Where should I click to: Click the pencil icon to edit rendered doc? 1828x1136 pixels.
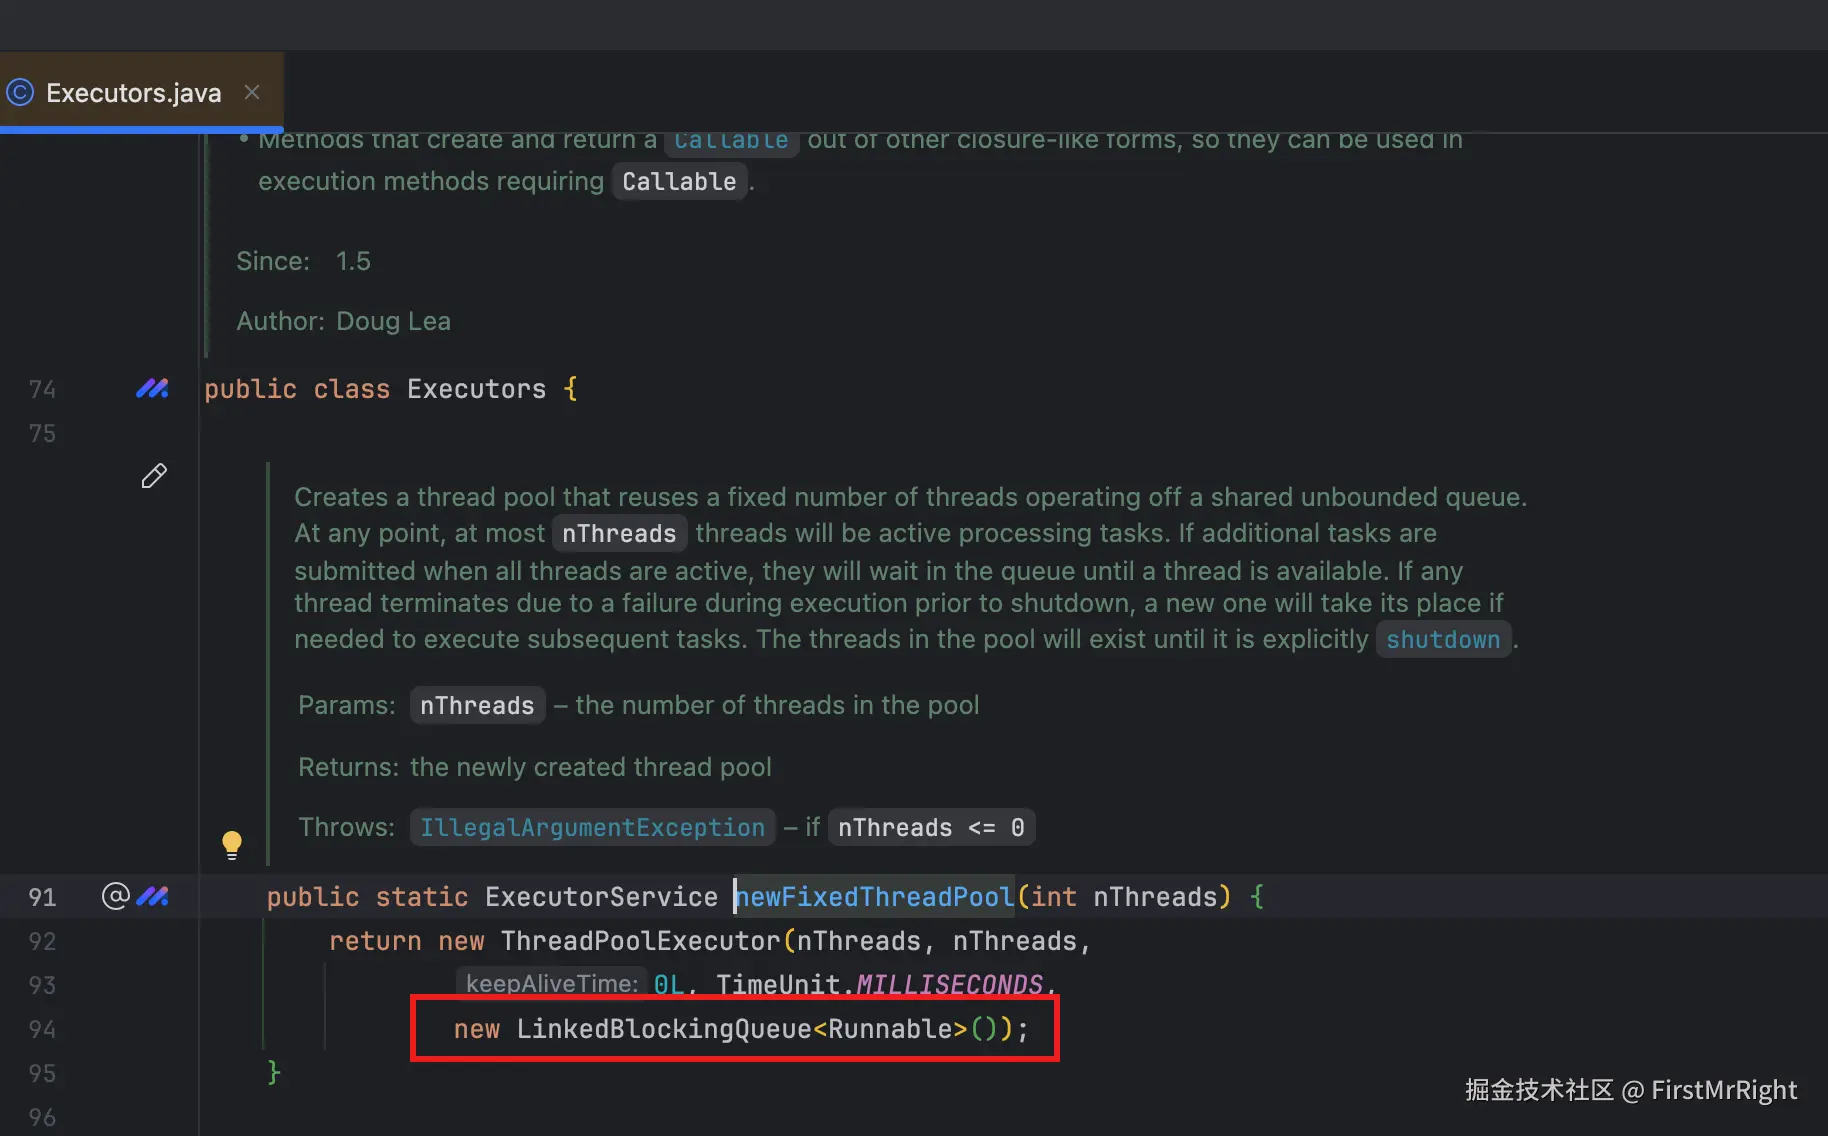[x=154, y=476]
